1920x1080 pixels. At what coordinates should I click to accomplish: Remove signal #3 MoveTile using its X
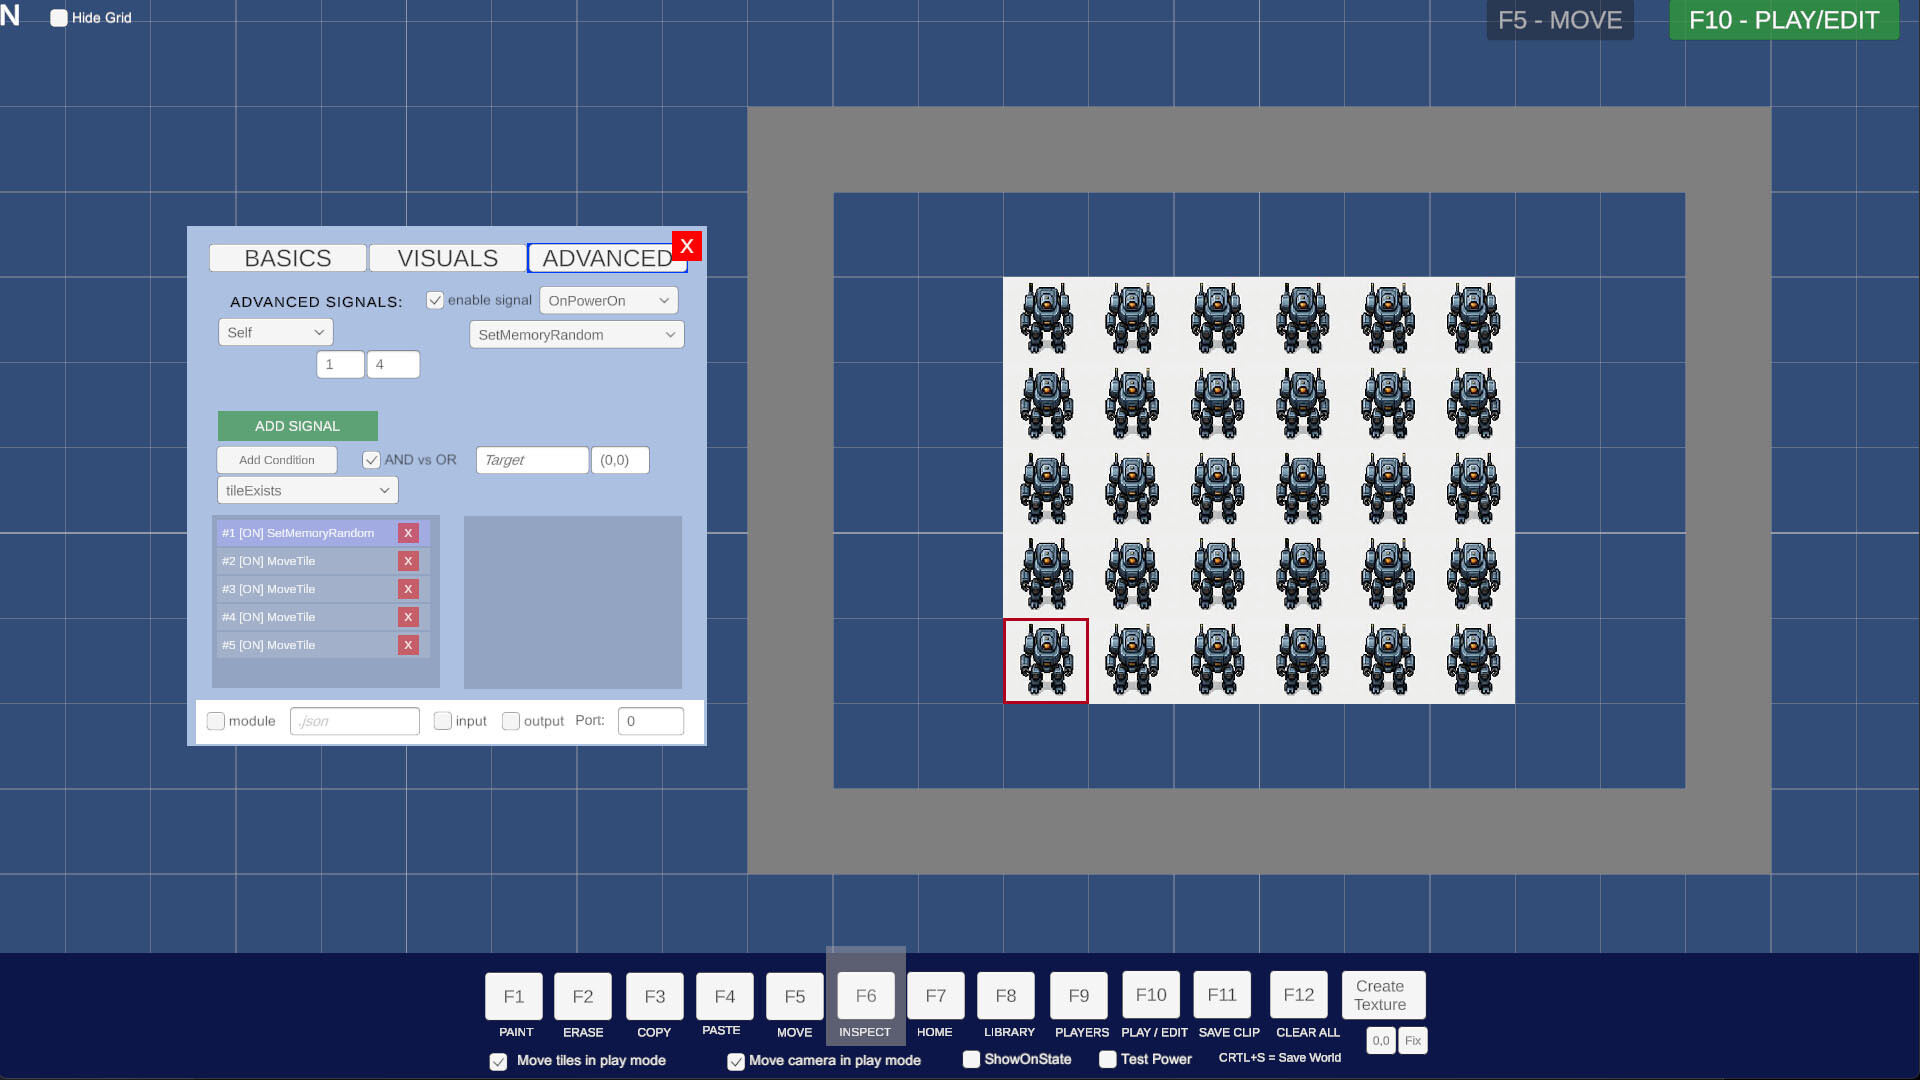408,589
